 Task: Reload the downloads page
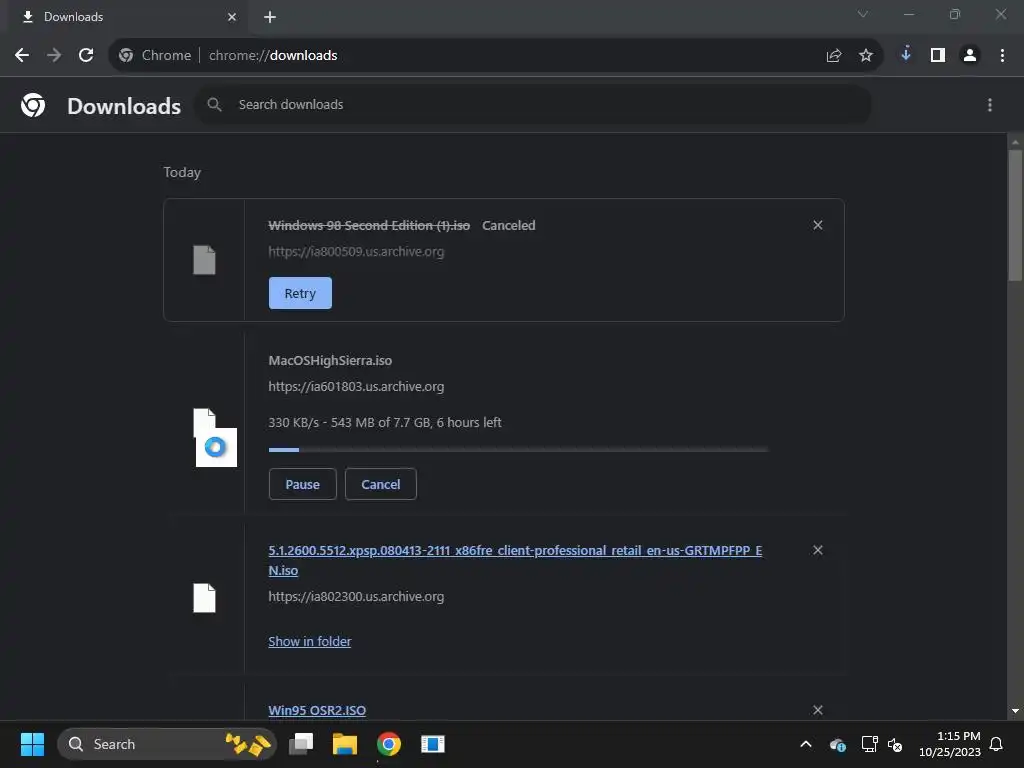86,56
